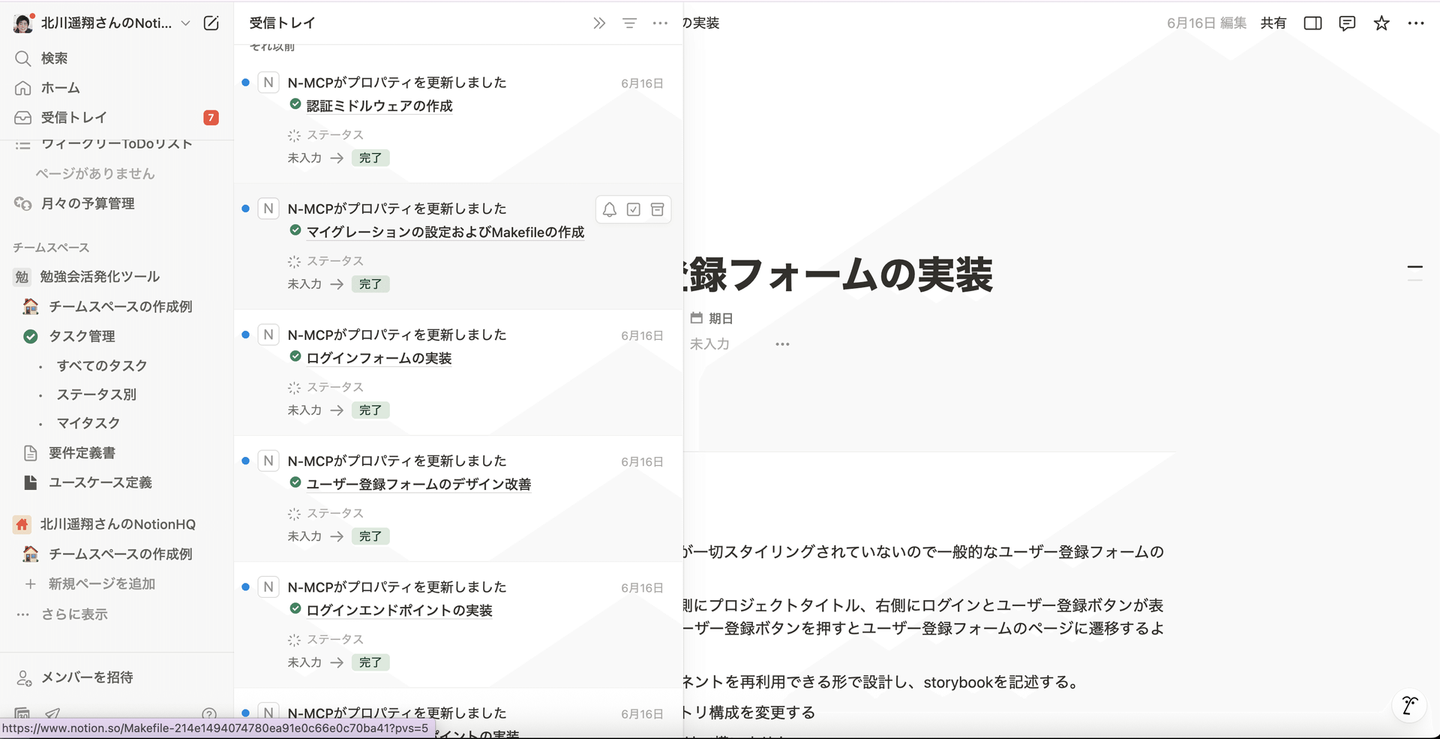Open the page comments icon
1440x739 pixels.
click(x=1347, y=23)
